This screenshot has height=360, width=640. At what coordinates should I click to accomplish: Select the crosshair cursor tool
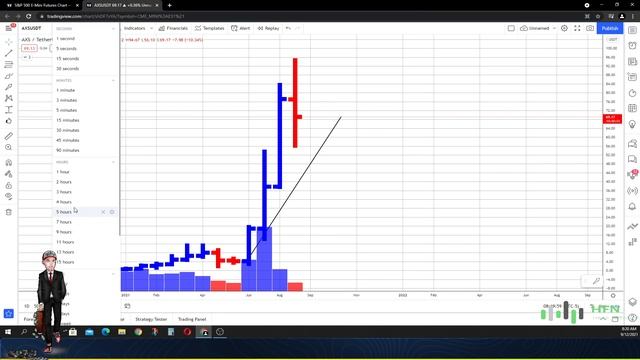tap(9, 42)
